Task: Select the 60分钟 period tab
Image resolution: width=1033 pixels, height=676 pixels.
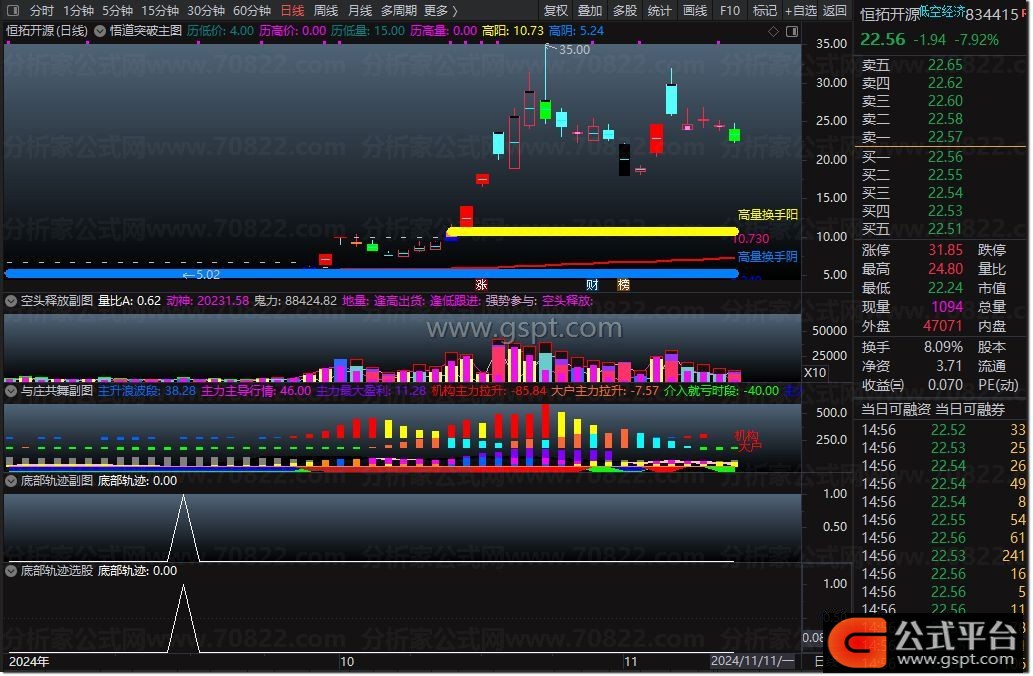Action: coord(252,11)
